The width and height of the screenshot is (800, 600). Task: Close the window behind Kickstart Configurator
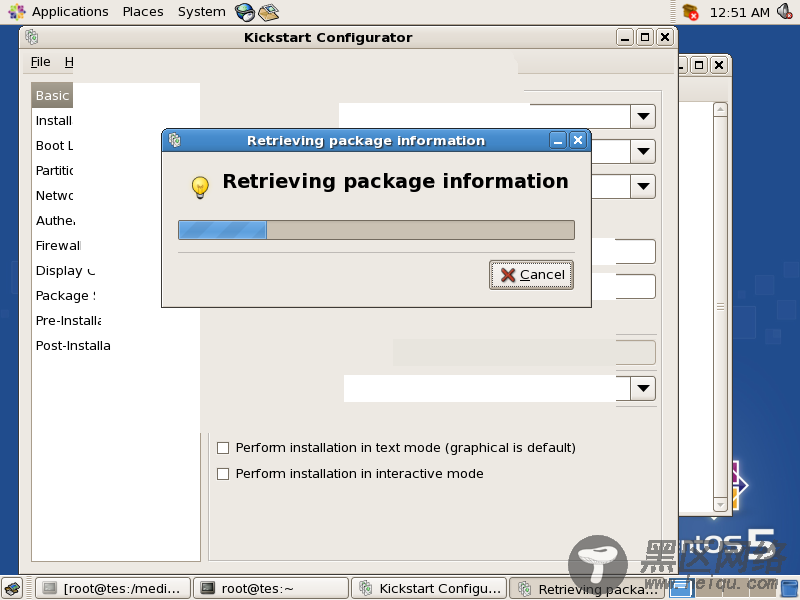pyautogui.click(x=719, y=65)
